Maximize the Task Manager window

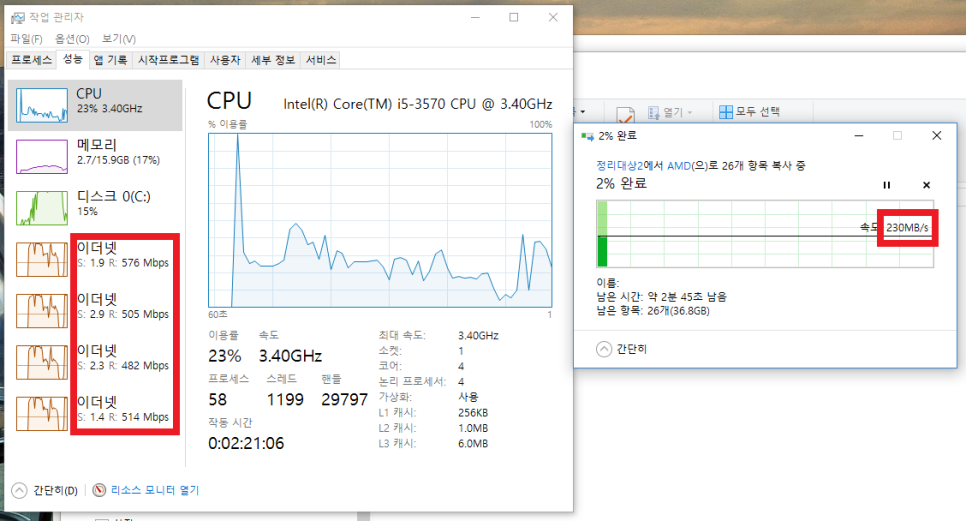[514, 17]
